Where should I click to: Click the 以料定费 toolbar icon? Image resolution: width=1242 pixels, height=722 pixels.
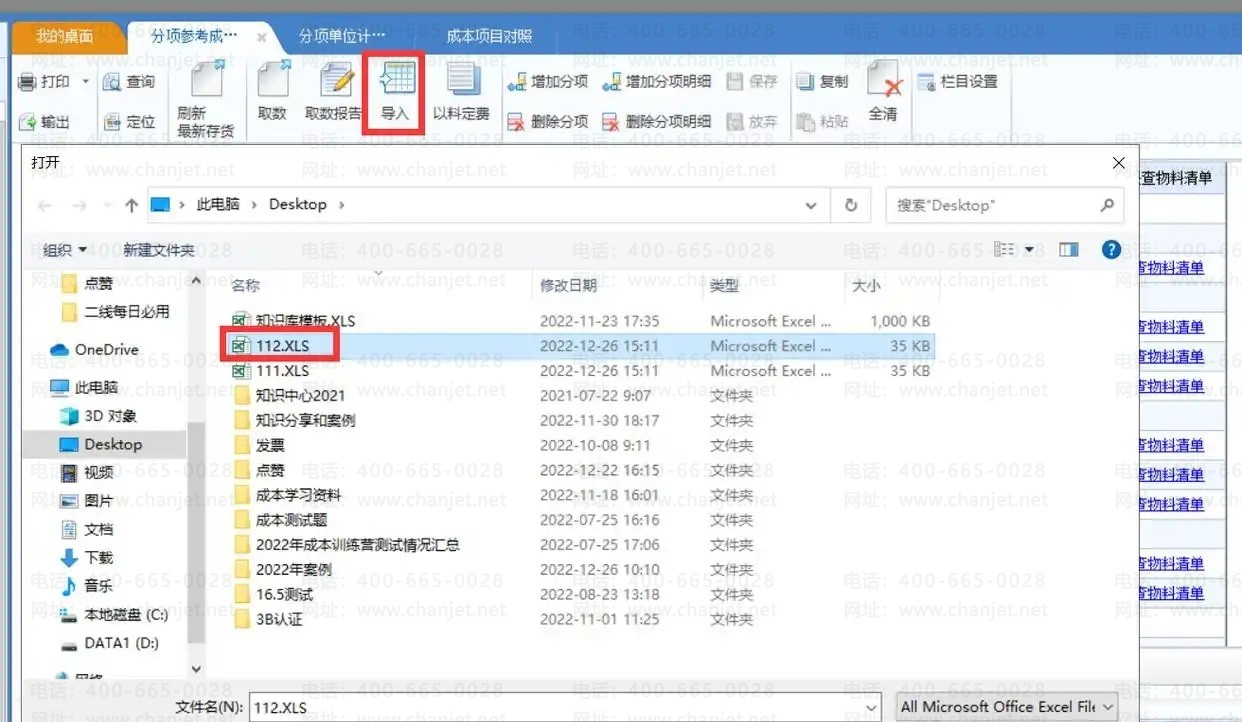461,91
